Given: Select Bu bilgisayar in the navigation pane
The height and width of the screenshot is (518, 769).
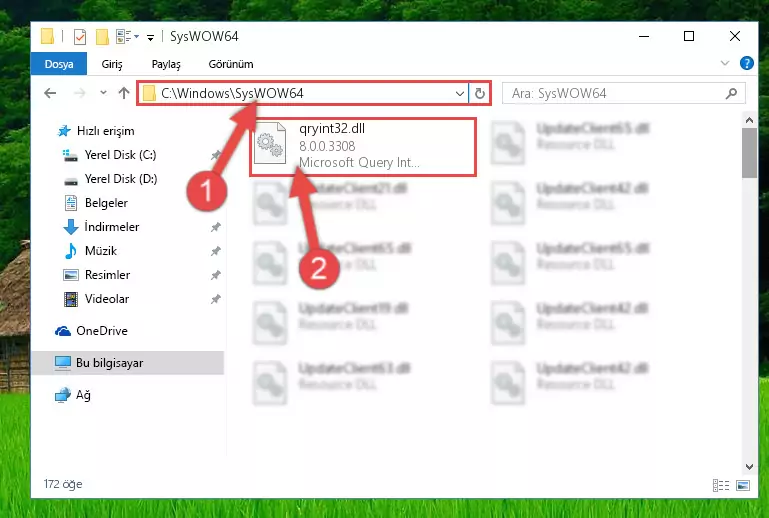Looking at the screenshot, I should coord(128,363).
